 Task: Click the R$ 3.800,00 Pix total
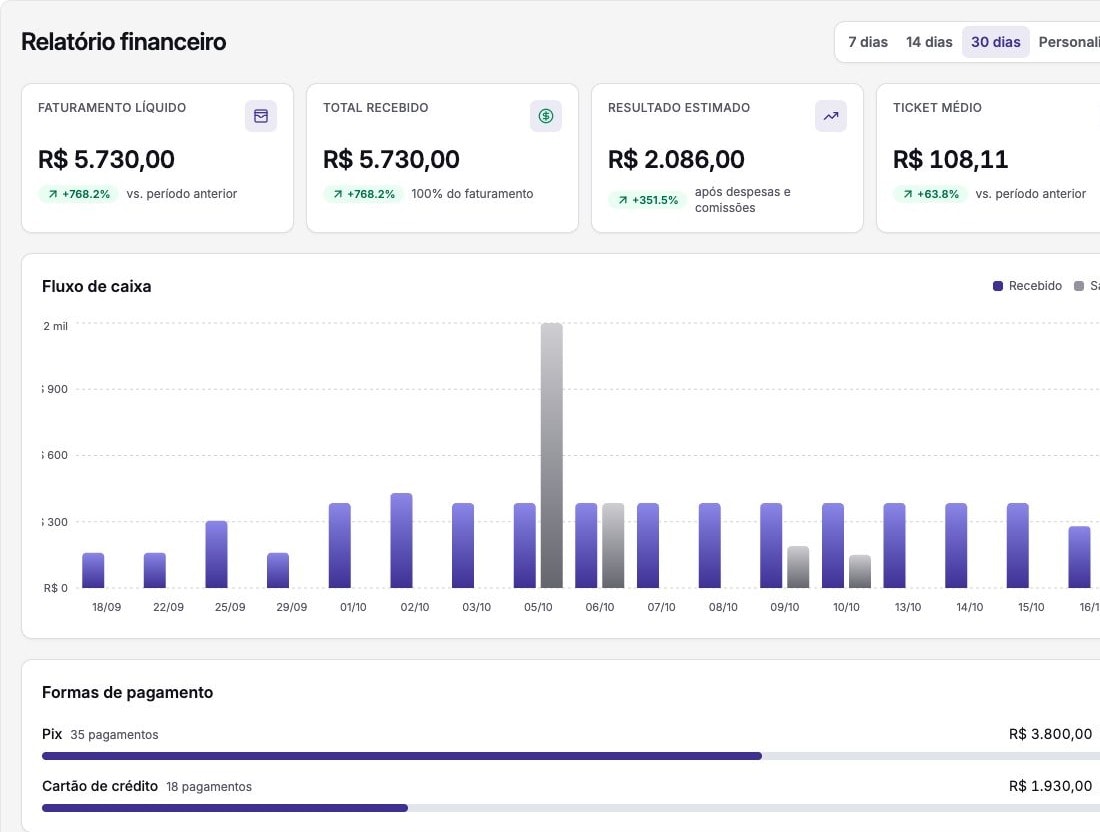pos(1050,734)
